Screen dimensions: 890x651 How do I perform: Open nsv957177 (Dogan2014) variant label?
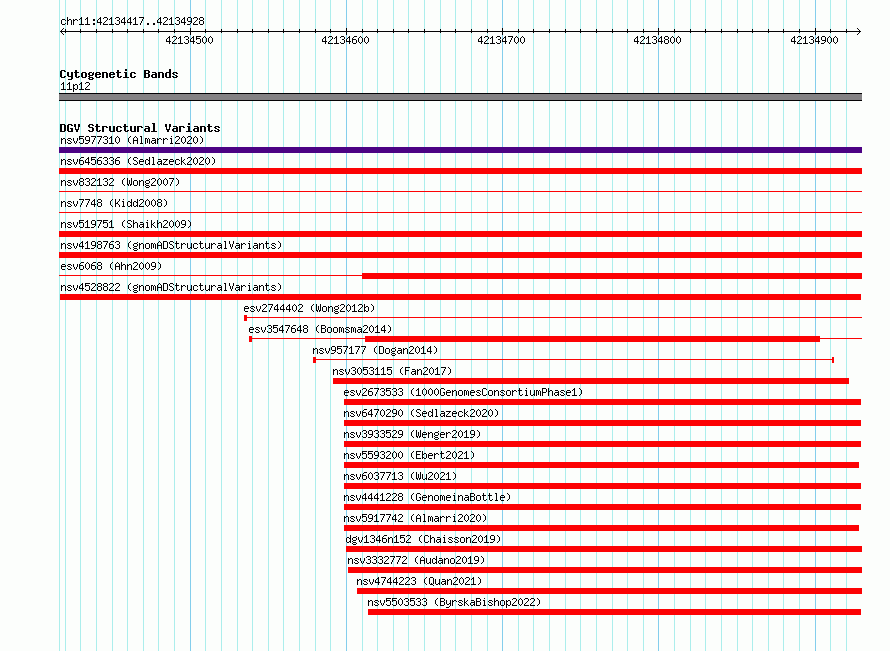pos(375,350)
